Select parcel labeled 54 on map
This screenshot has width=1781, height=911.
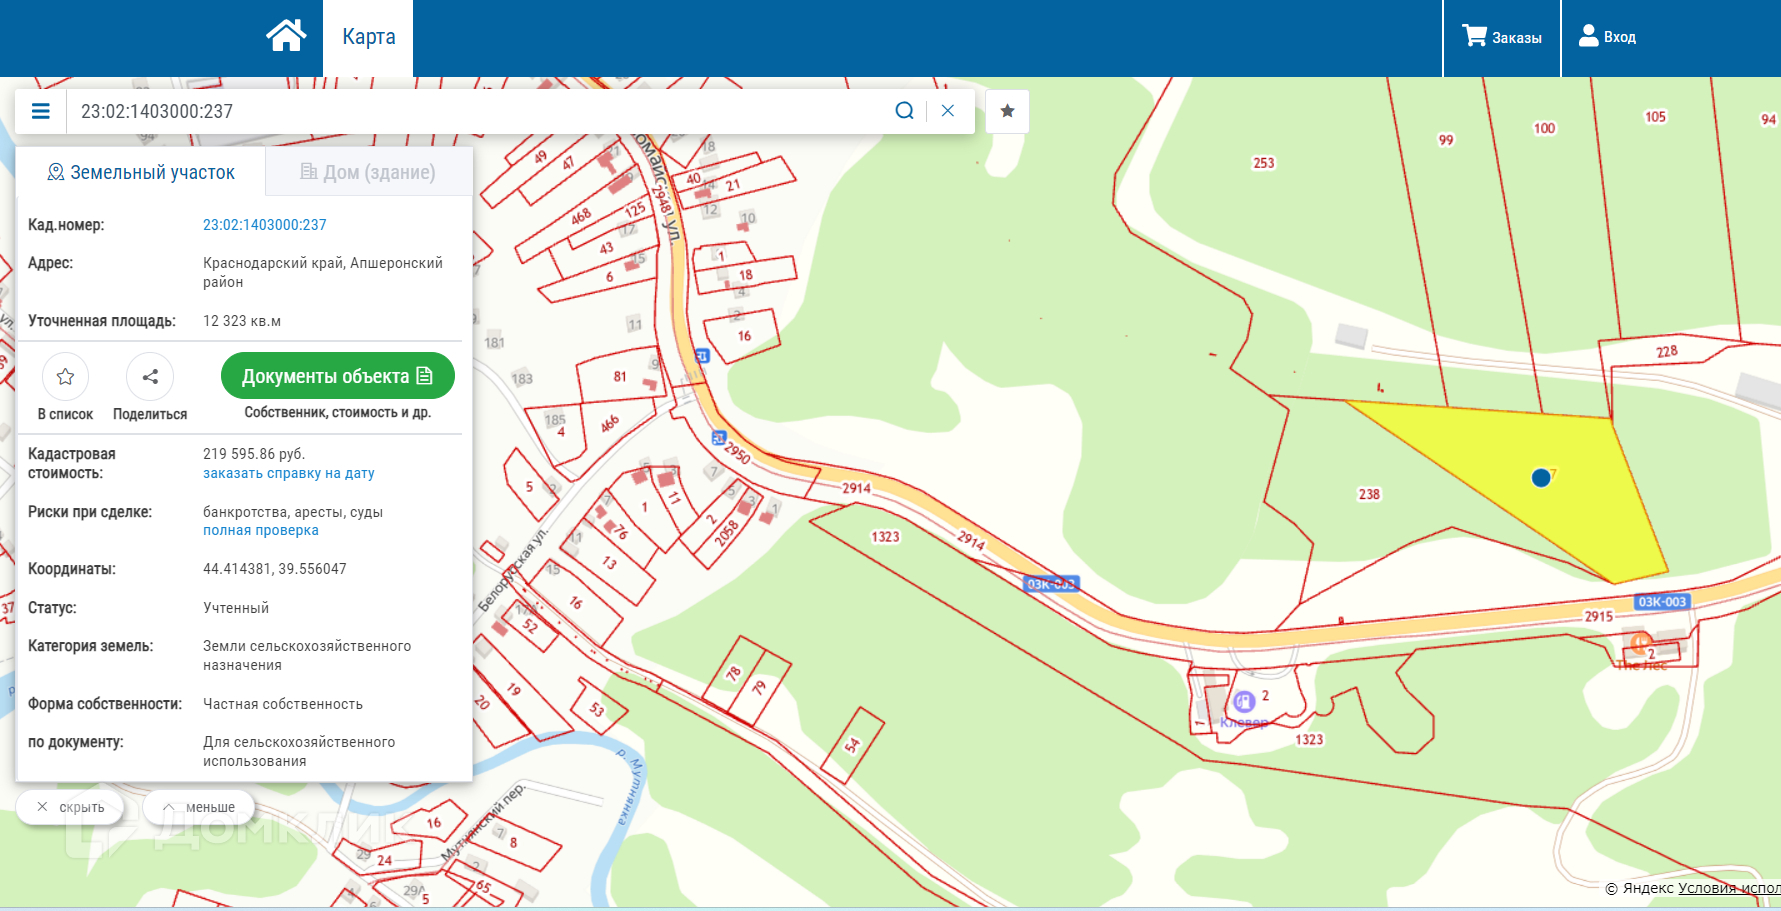[852, 745]
